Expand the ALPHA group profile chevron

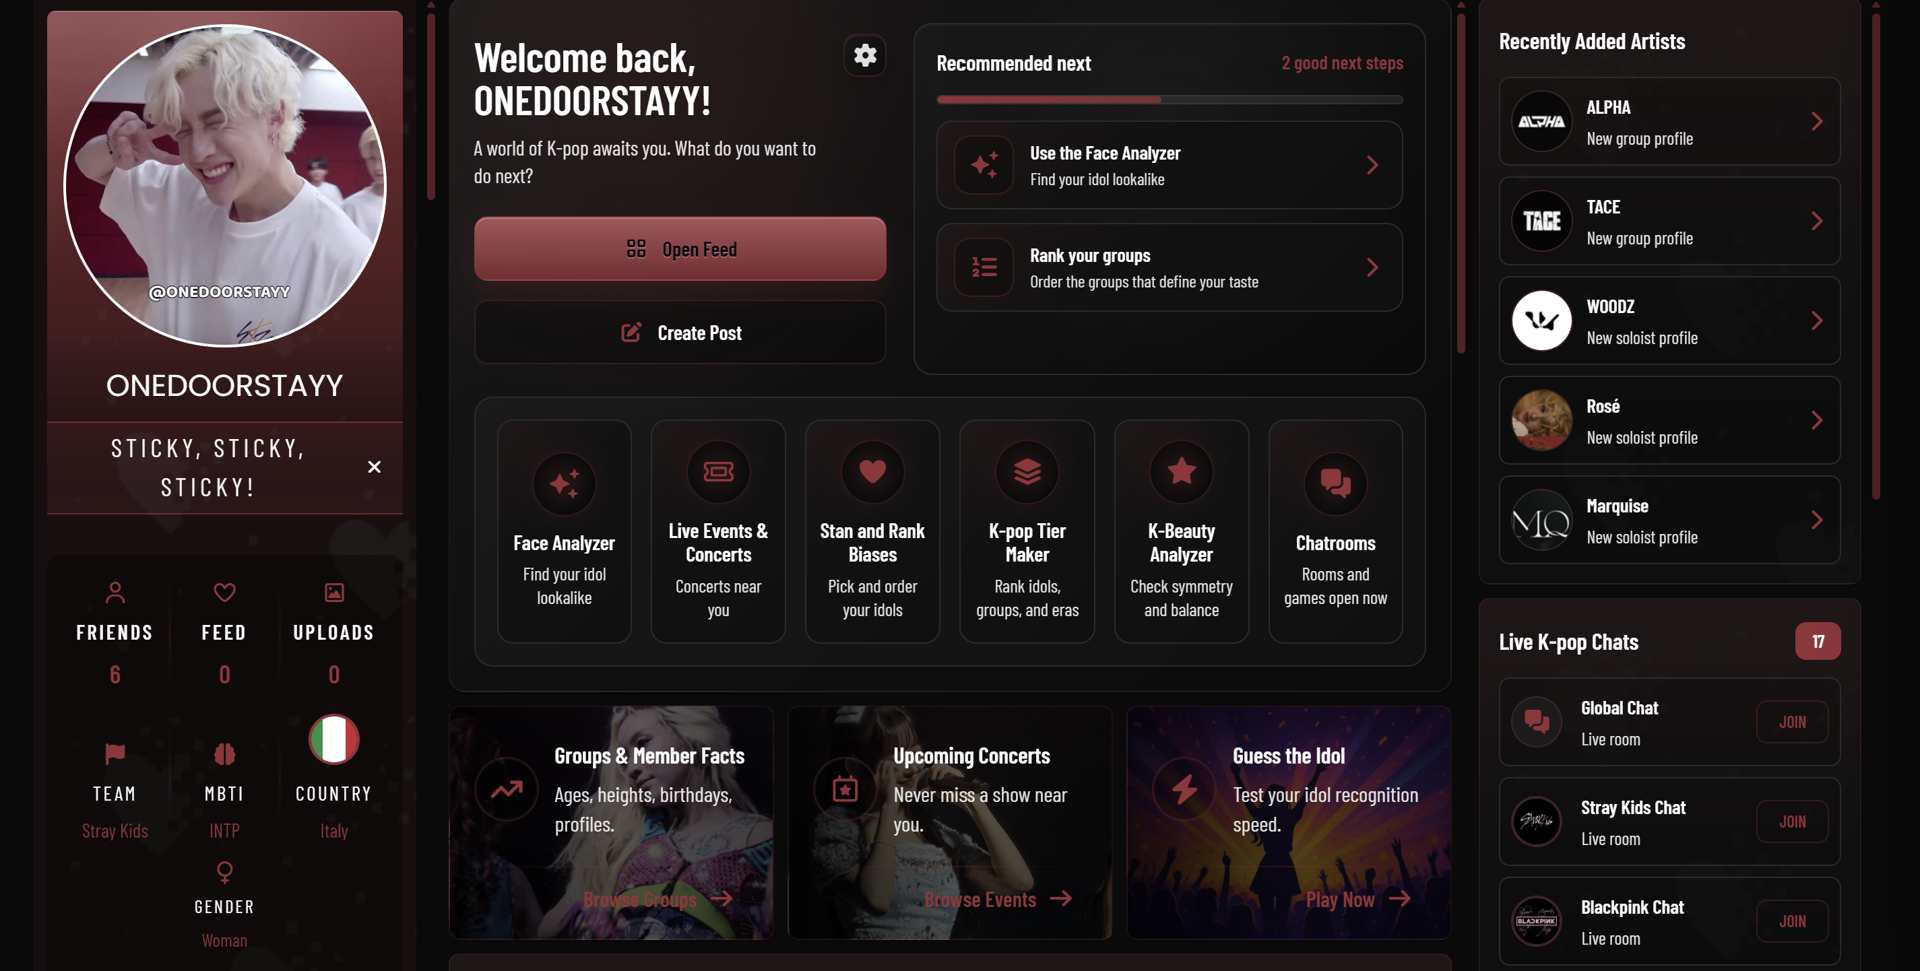coord(1817,121)
